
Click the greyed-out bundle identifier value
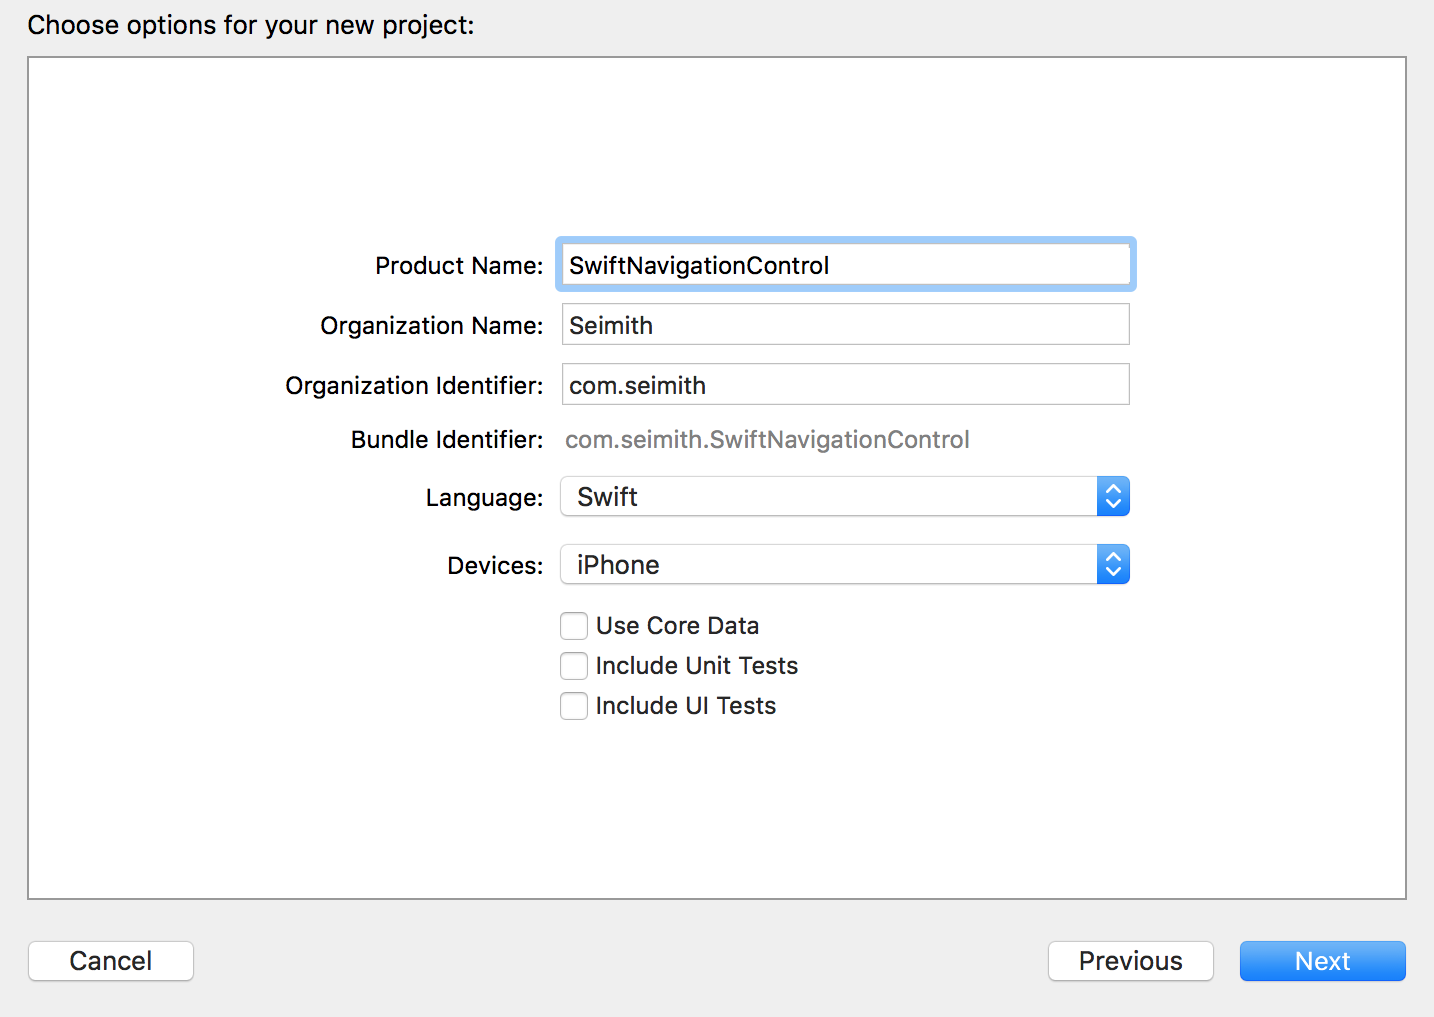[x=767, y=440]
